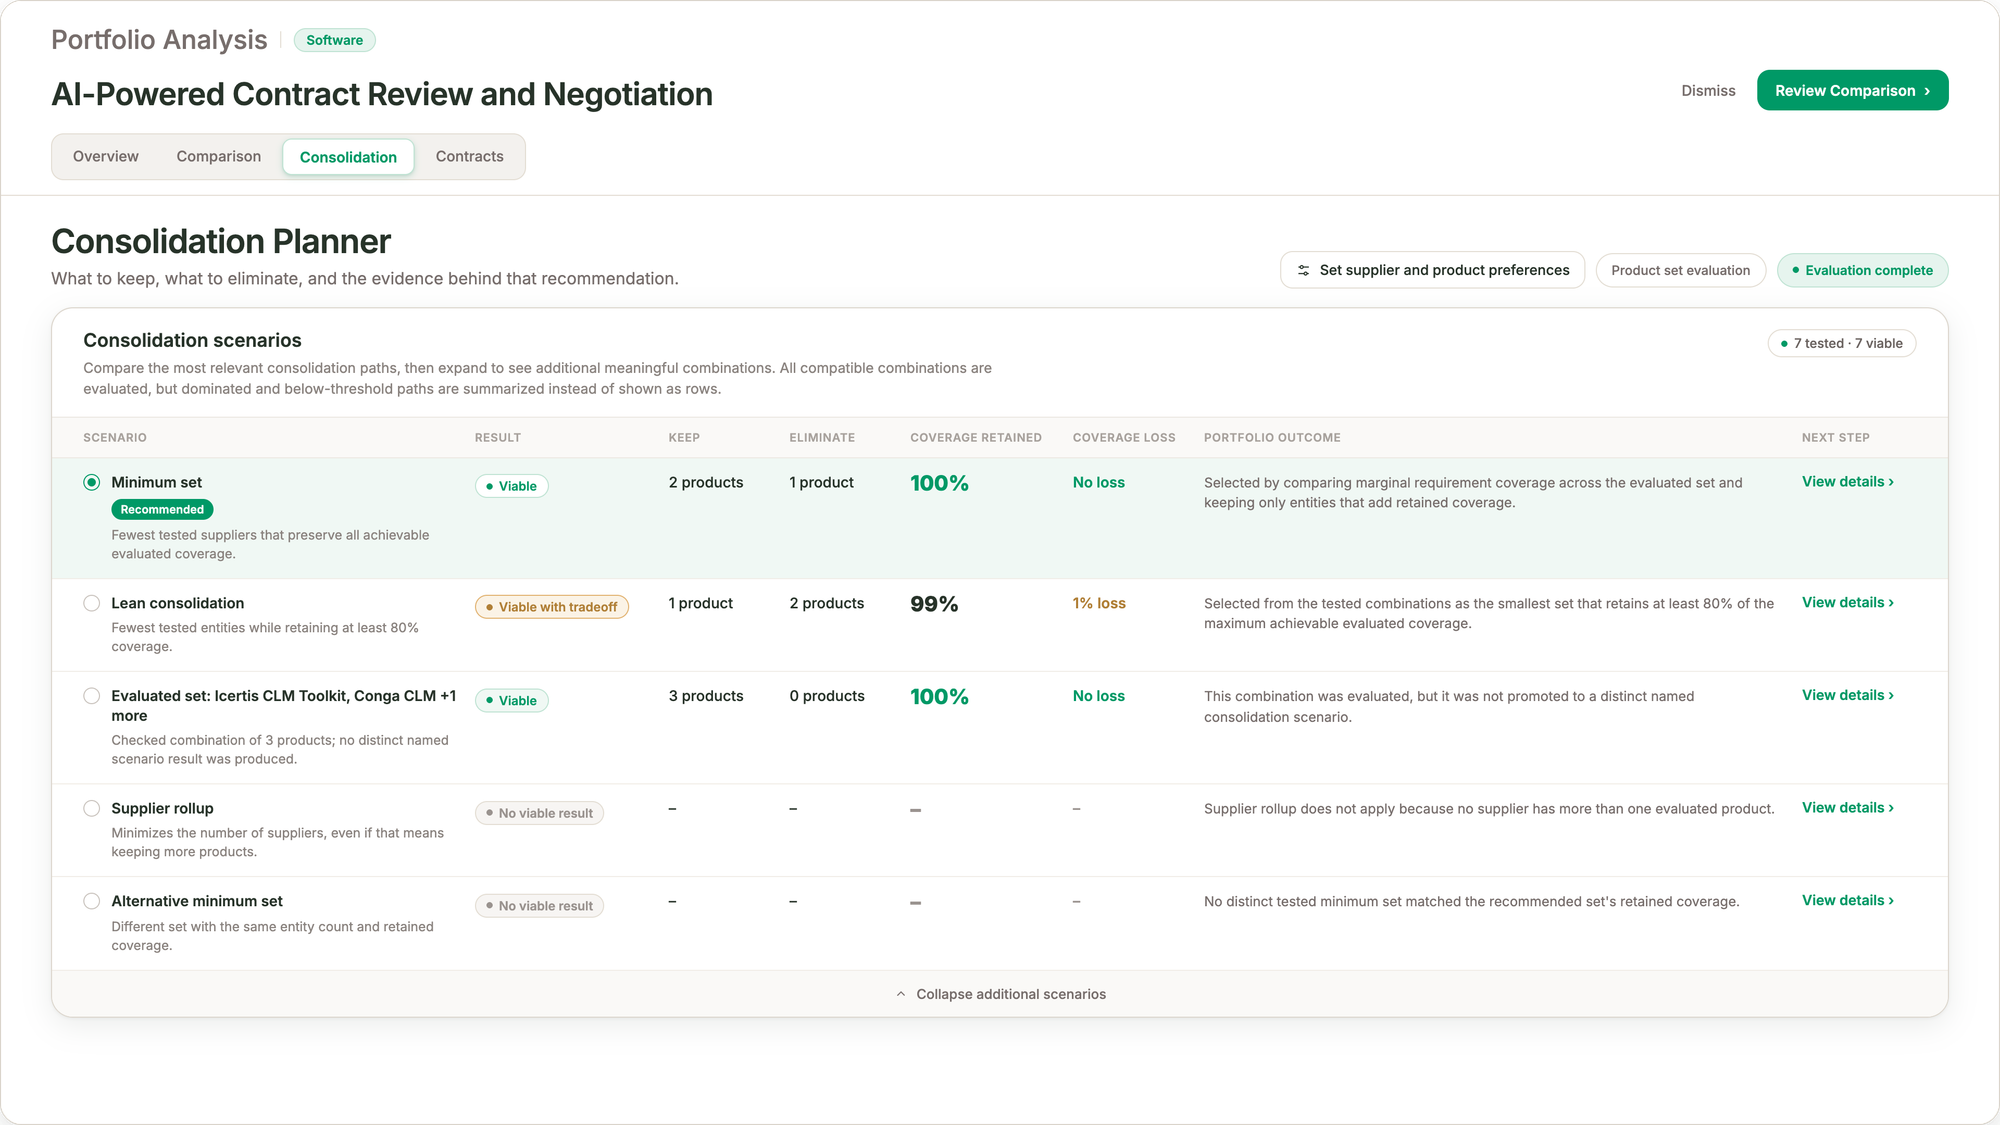
Task: Select the Alternative minimum set radio
Action: point(92,901)
